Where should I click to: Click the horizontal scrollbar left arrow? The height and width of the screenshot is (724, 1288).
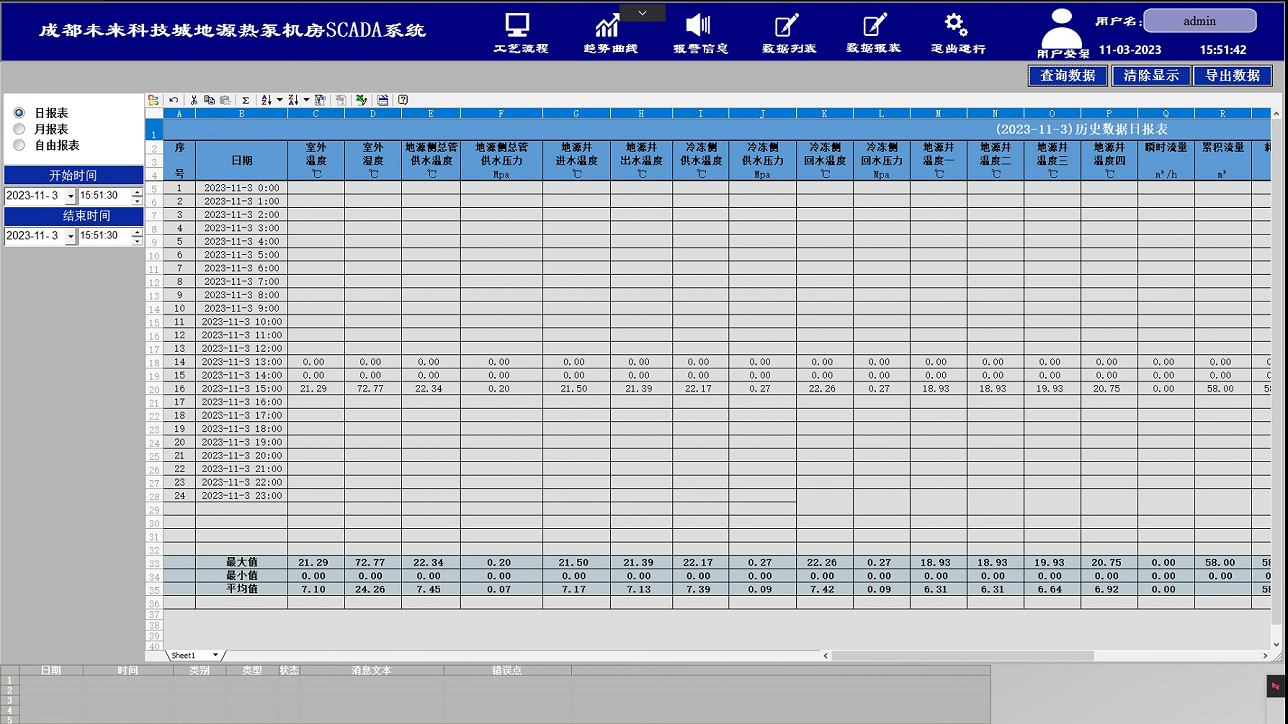826,656
